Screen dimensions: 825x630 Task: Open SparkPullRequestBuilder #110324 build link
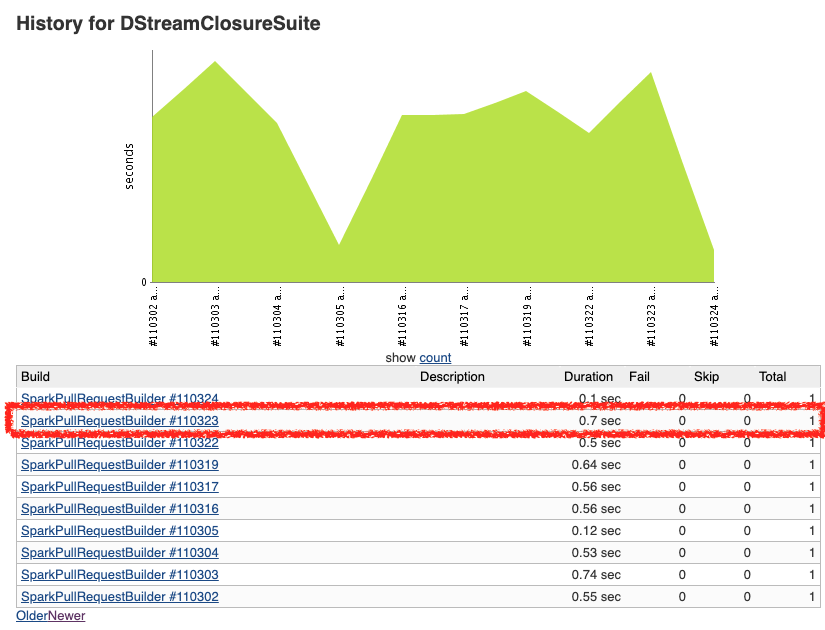pyautogui.click(x=119, y=398)
